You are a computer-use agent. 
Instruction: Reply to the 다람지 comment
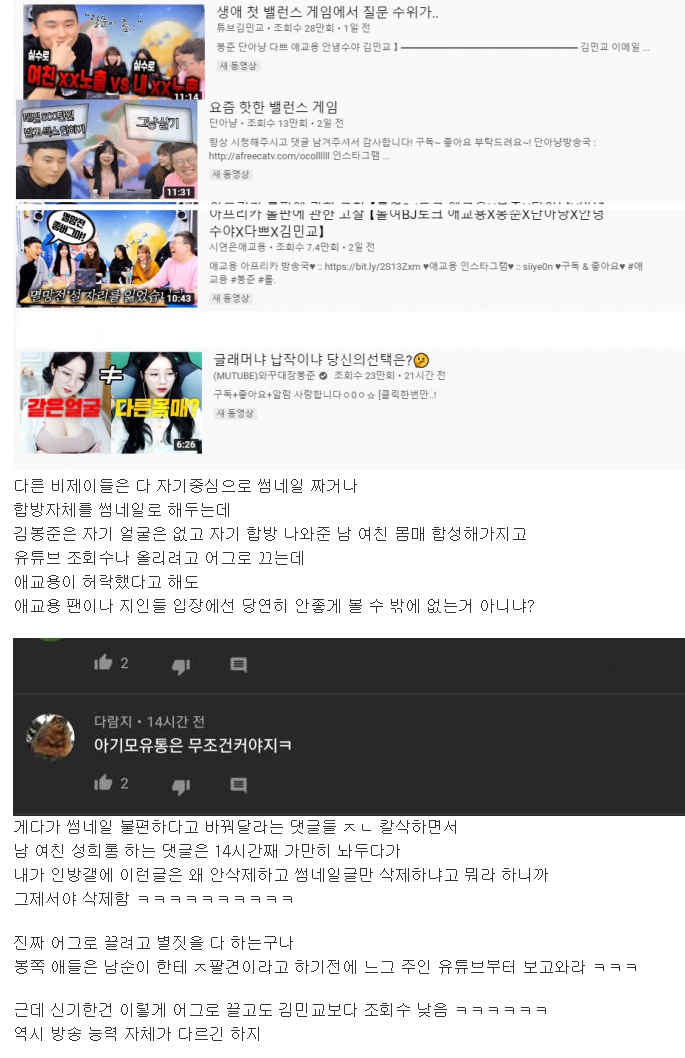(x=238, y=785)
